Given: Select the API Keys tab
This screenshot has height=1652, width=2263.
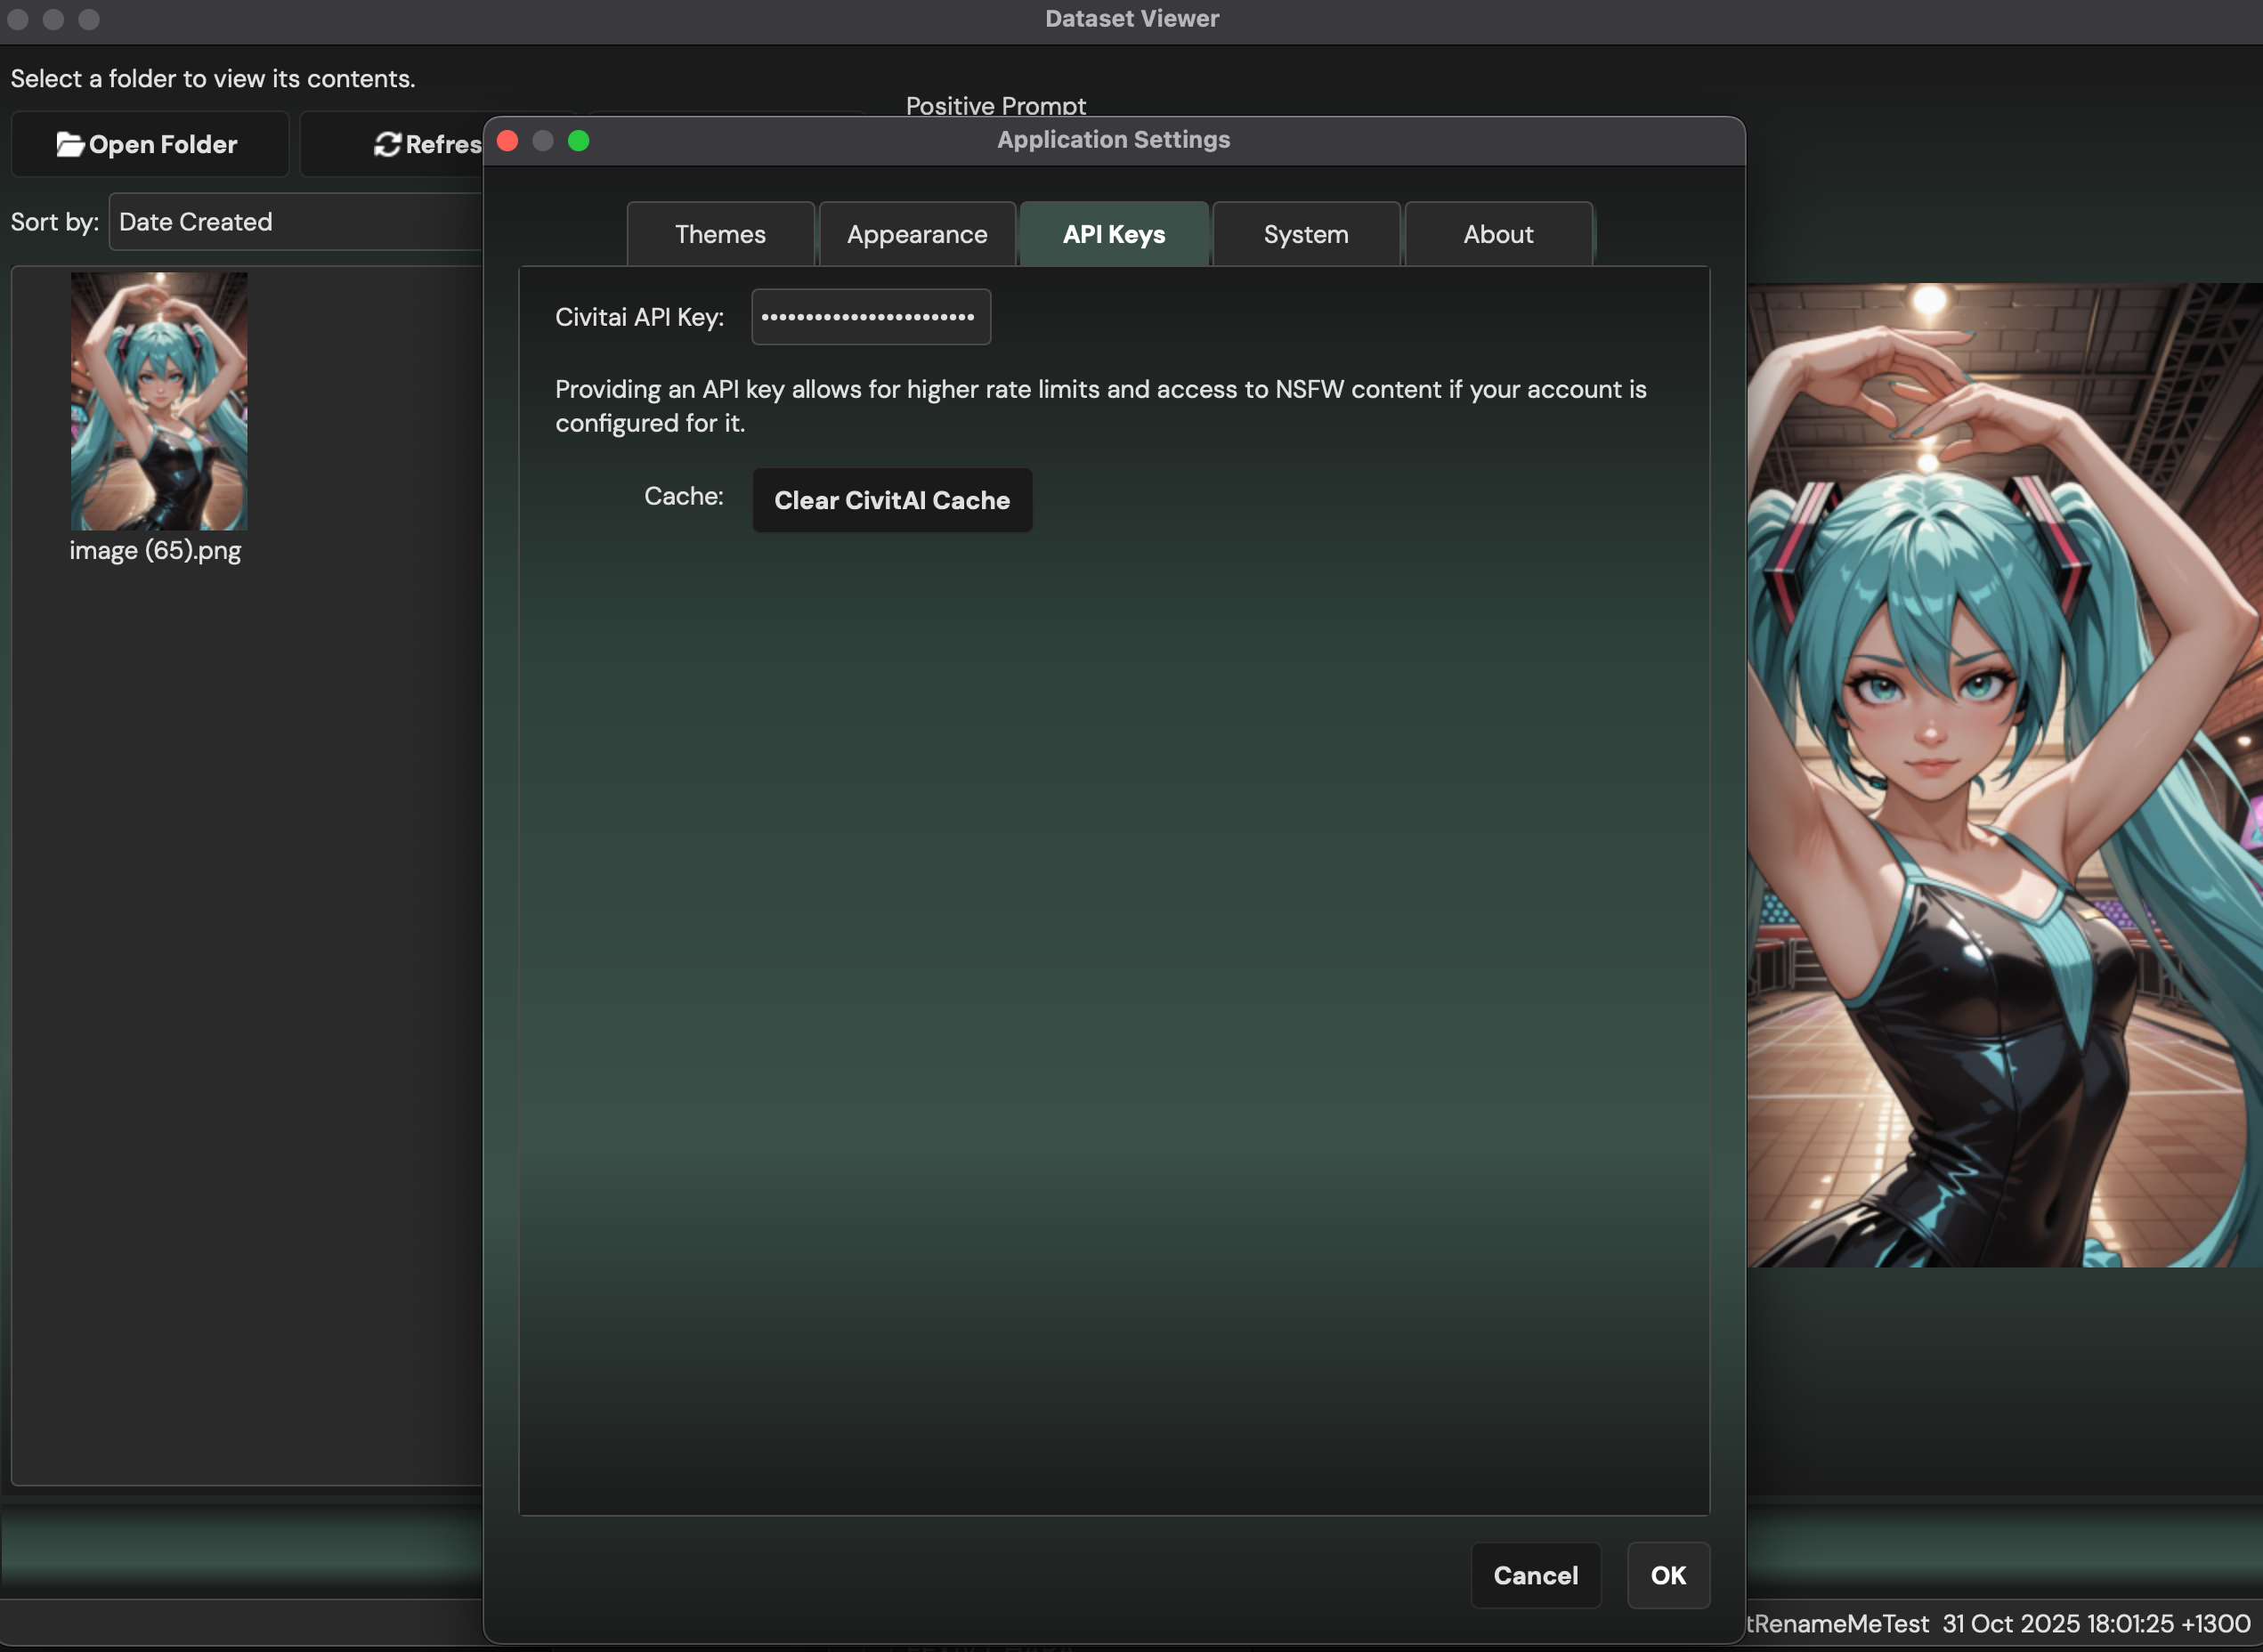Looking at the screenshot, I should click(x=1113, y=233).
